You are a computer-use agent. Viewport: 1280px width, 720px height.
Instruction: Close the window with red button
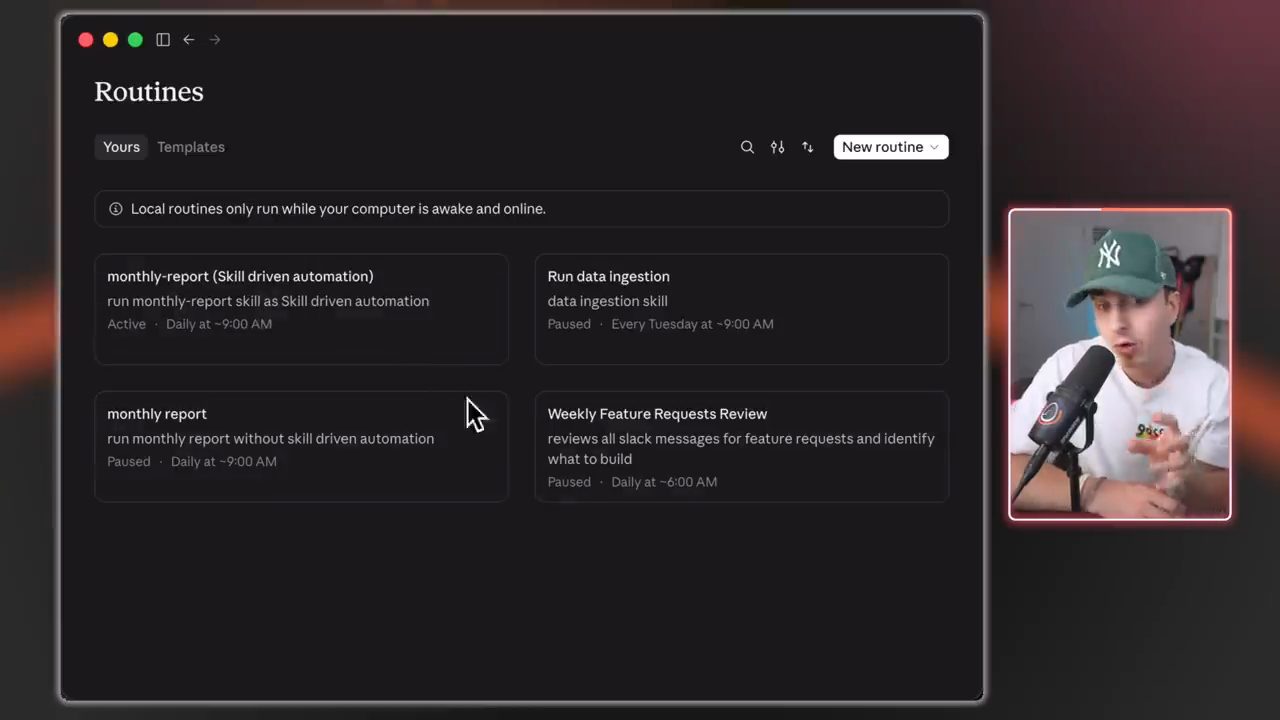click(86, 40)
